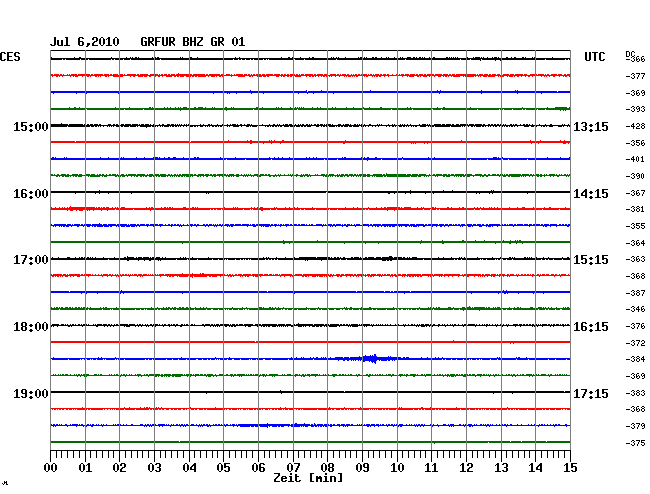Select the '15:00' local time label
The height and width of the screenshot is (494, 650).
coord(31,126)
